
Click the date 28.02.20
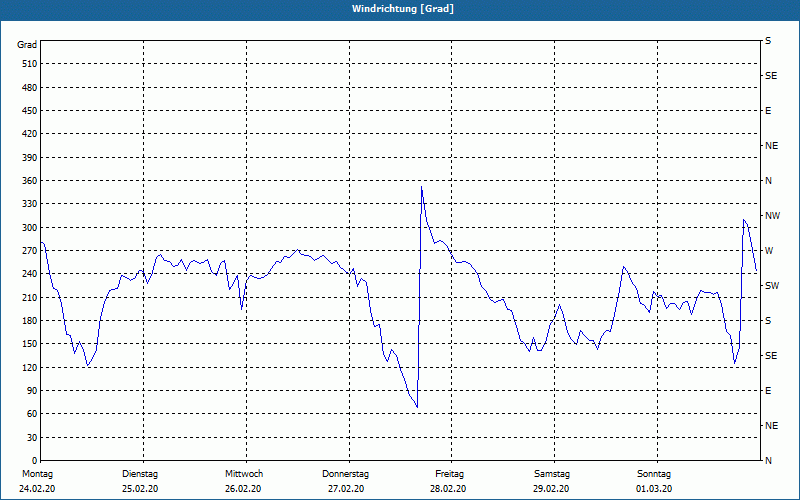pos(448,489)
